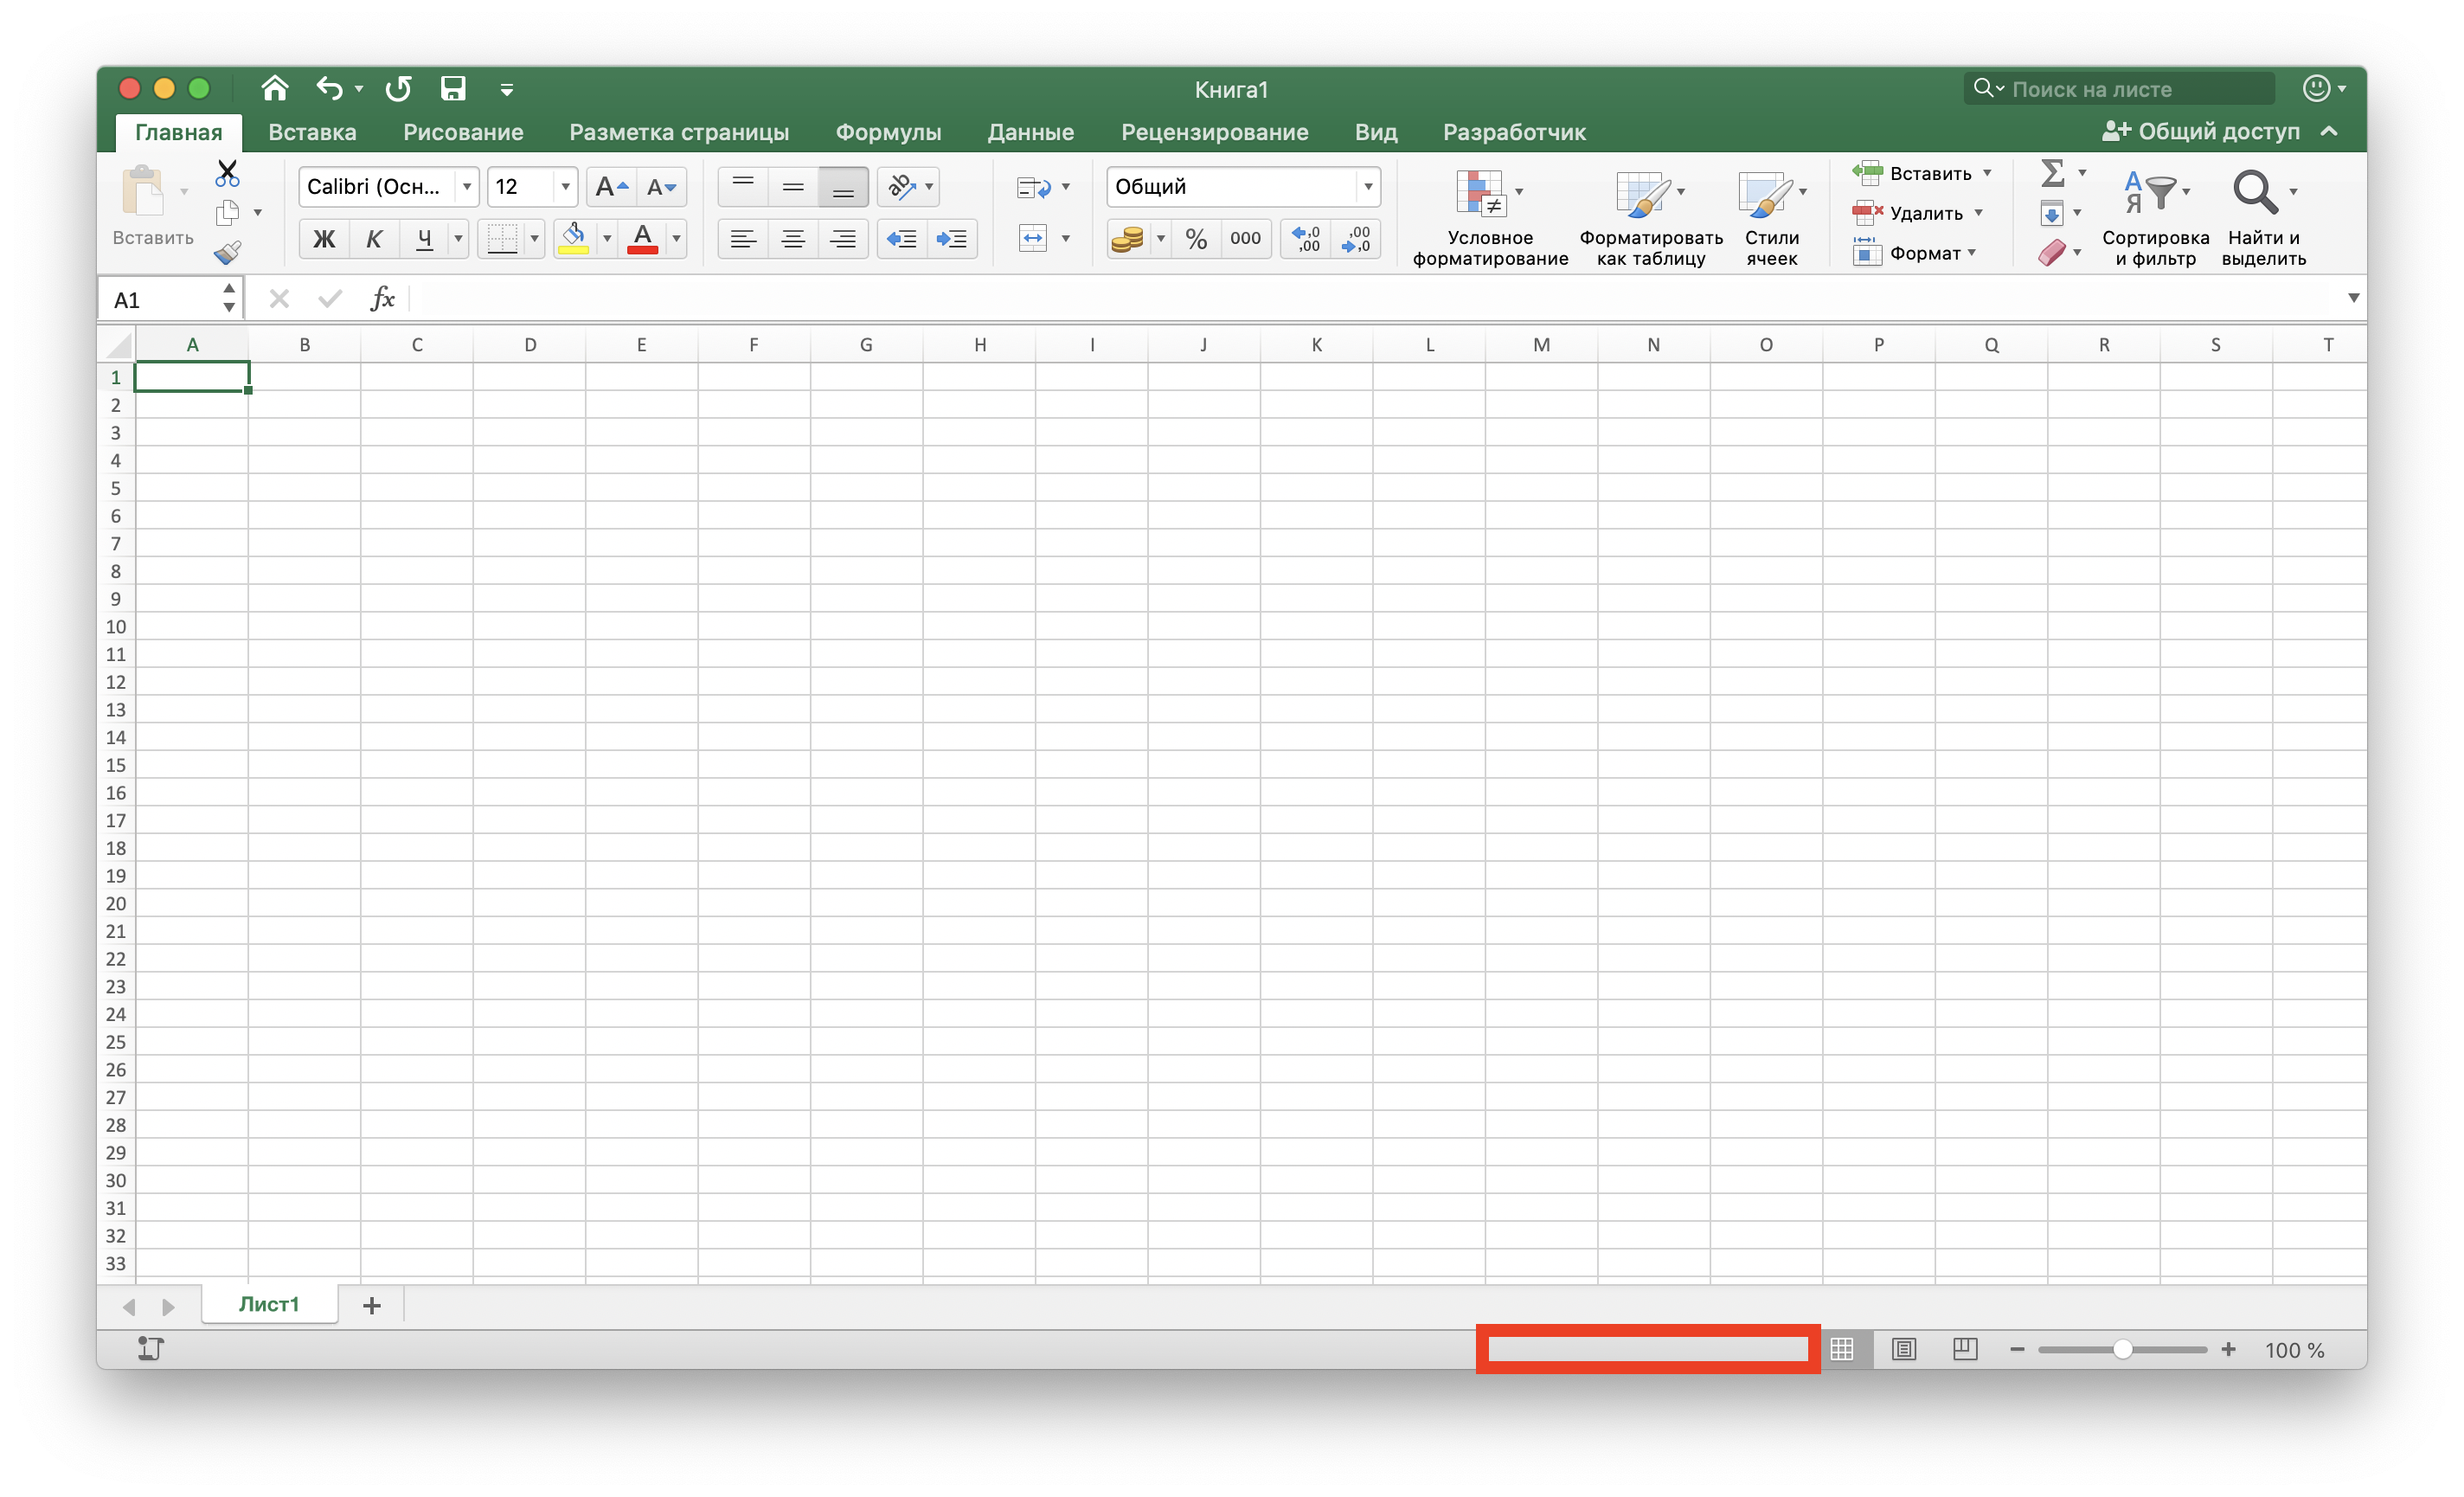The image size is (2464, 1497).
Task: Open the Calibri font name dropdown
Action: [x=466, y=187]
